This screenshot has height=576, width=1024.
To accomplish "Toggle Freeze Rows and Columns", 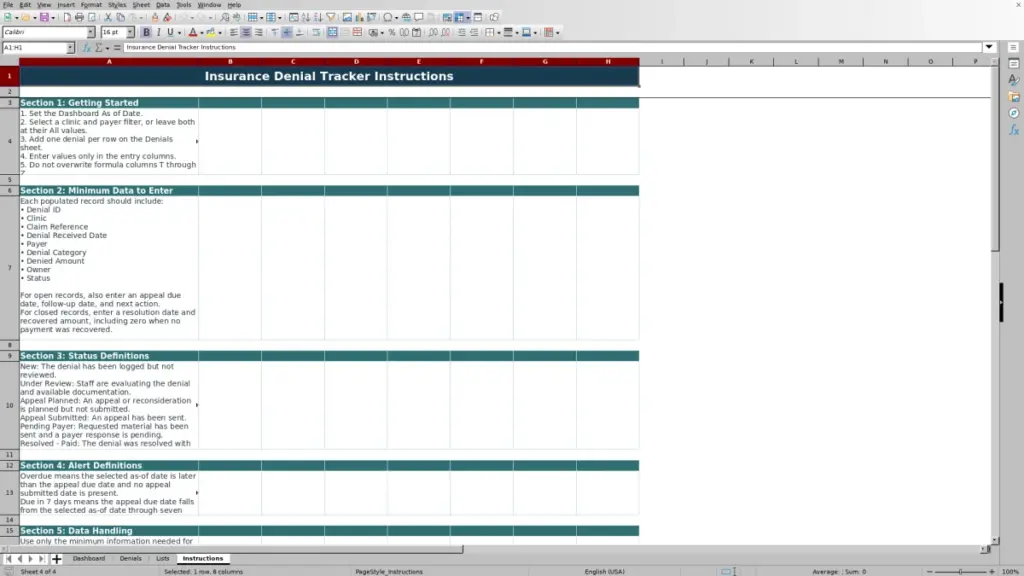I will pos(459,17).
